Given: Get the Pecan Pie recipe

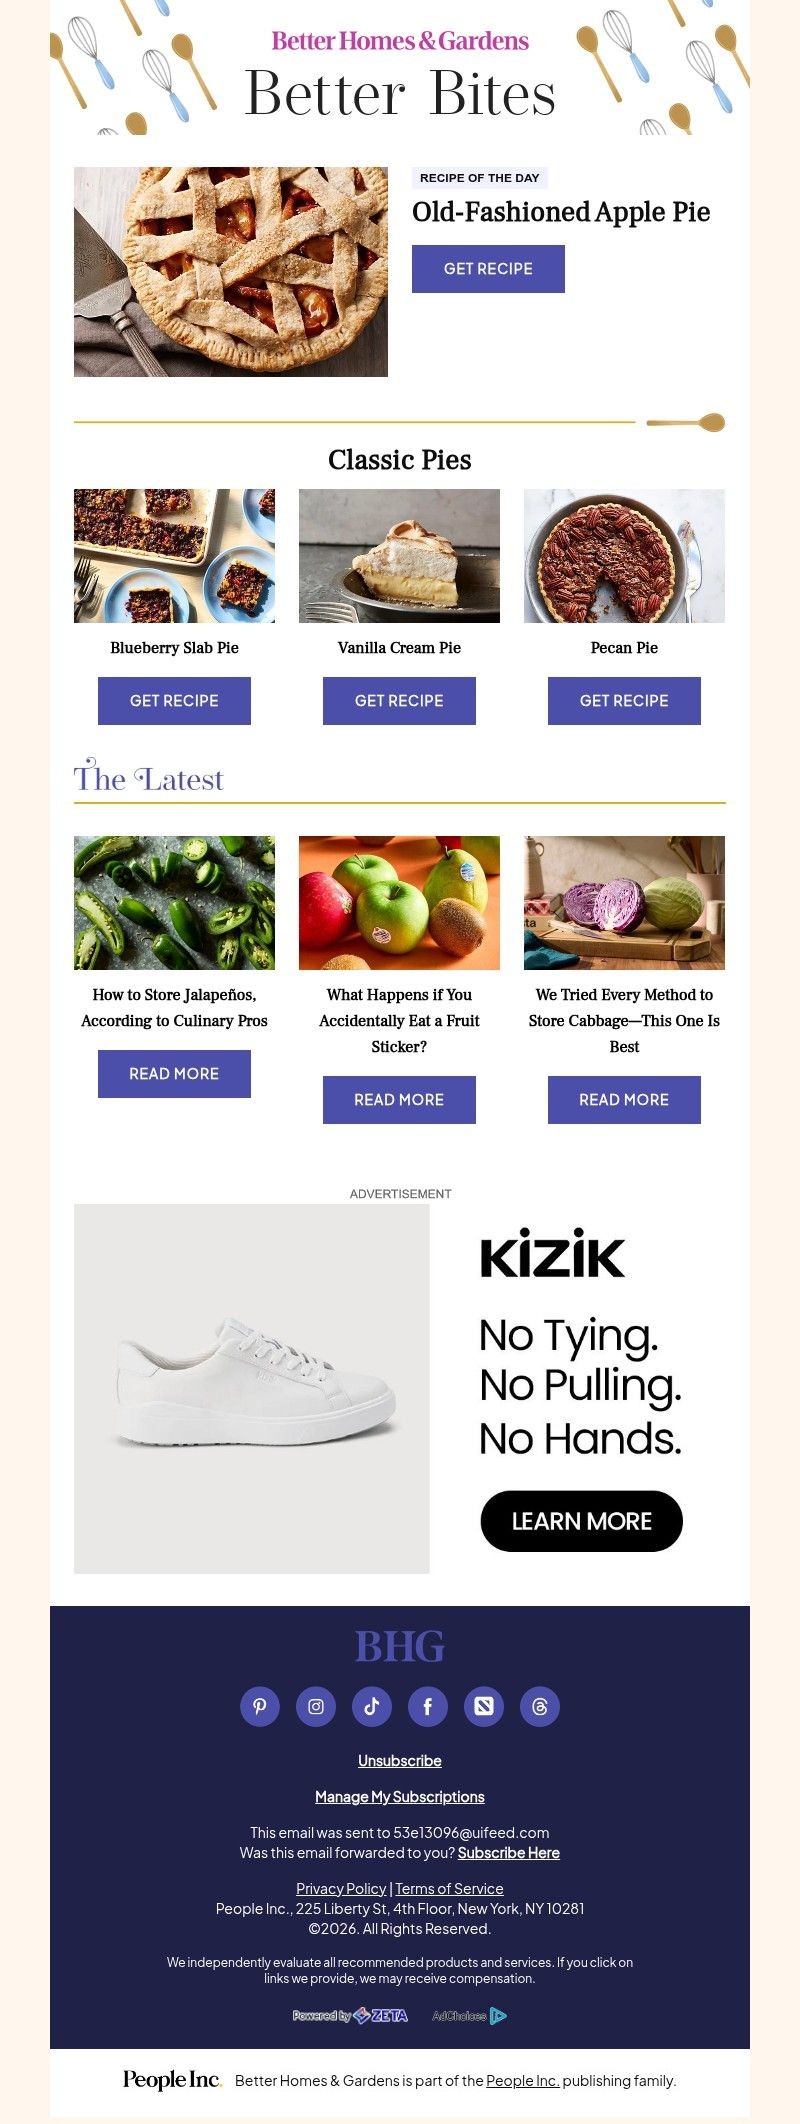Looking at the screenshot, I should (x=623, y=700).
